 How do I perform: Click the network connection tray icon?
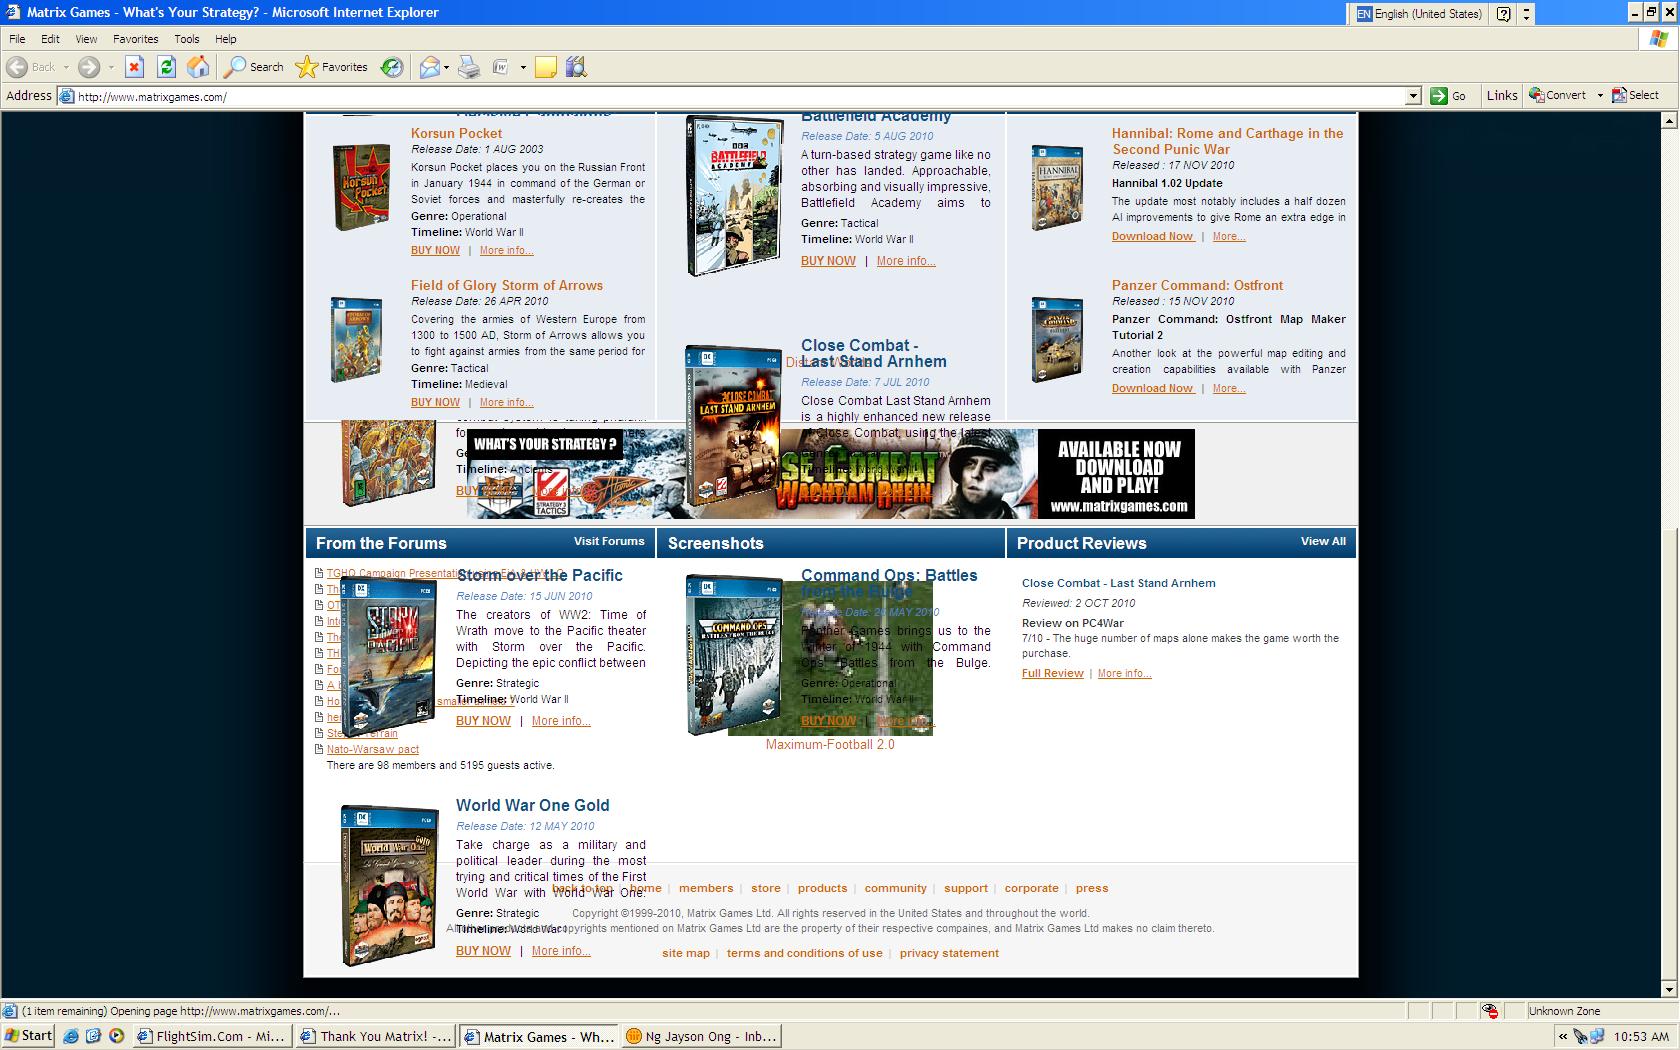(x=1596, y=1036)
